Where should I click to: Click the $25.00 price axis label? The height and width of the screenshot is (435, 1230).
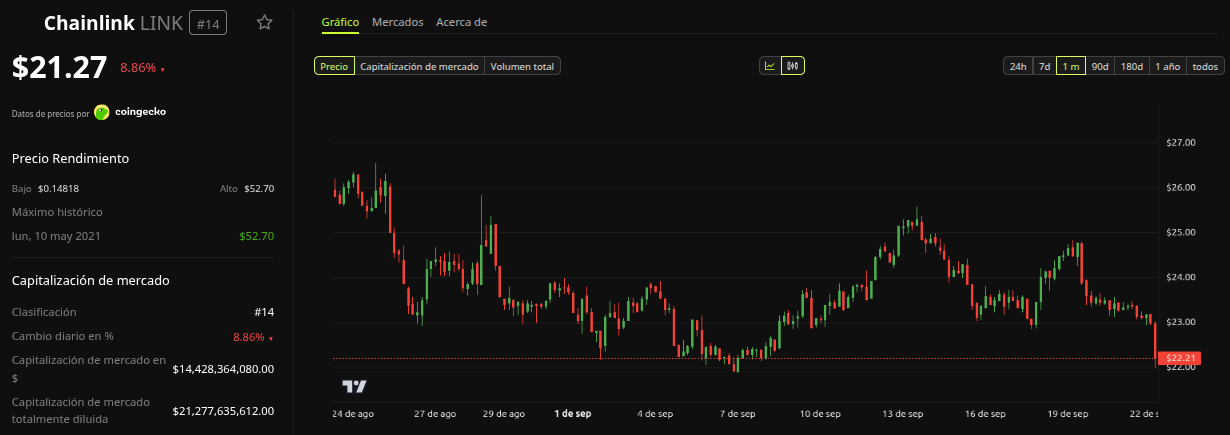[x=1181, y=232]
